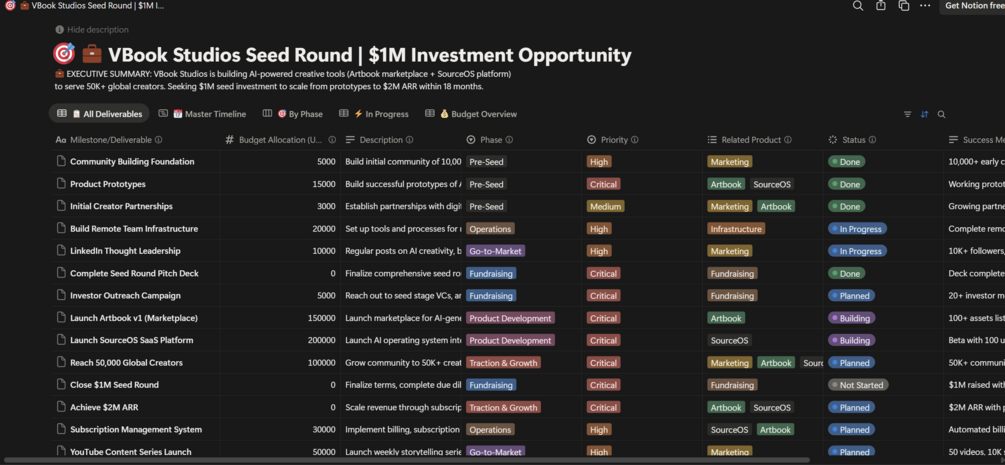This screenshot has width=1005, height=465.
Task: Open the database filter icon
Action: pyautogui.click(x=908, y=115)
